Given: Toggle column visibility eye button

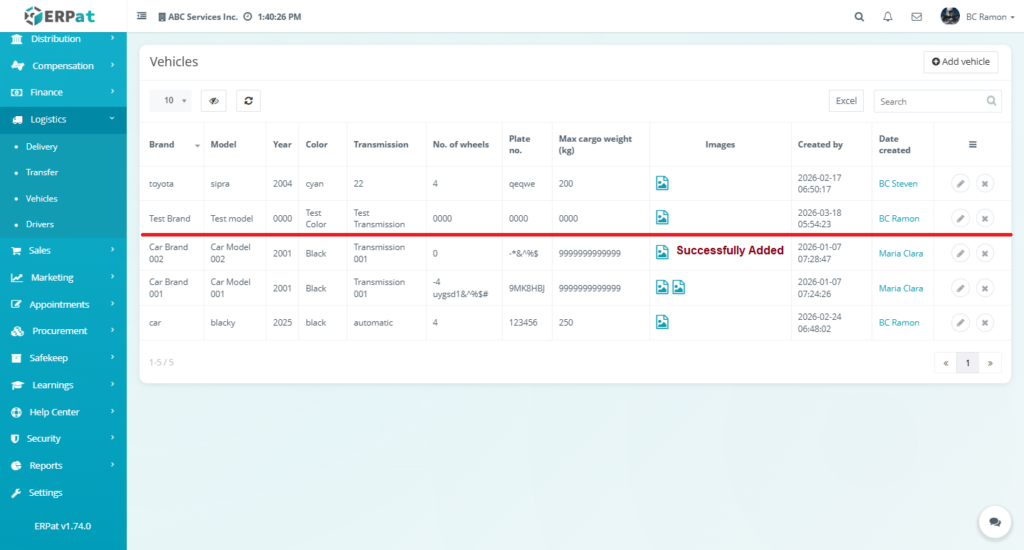Looking at the screenshot, I should point(214,101).
